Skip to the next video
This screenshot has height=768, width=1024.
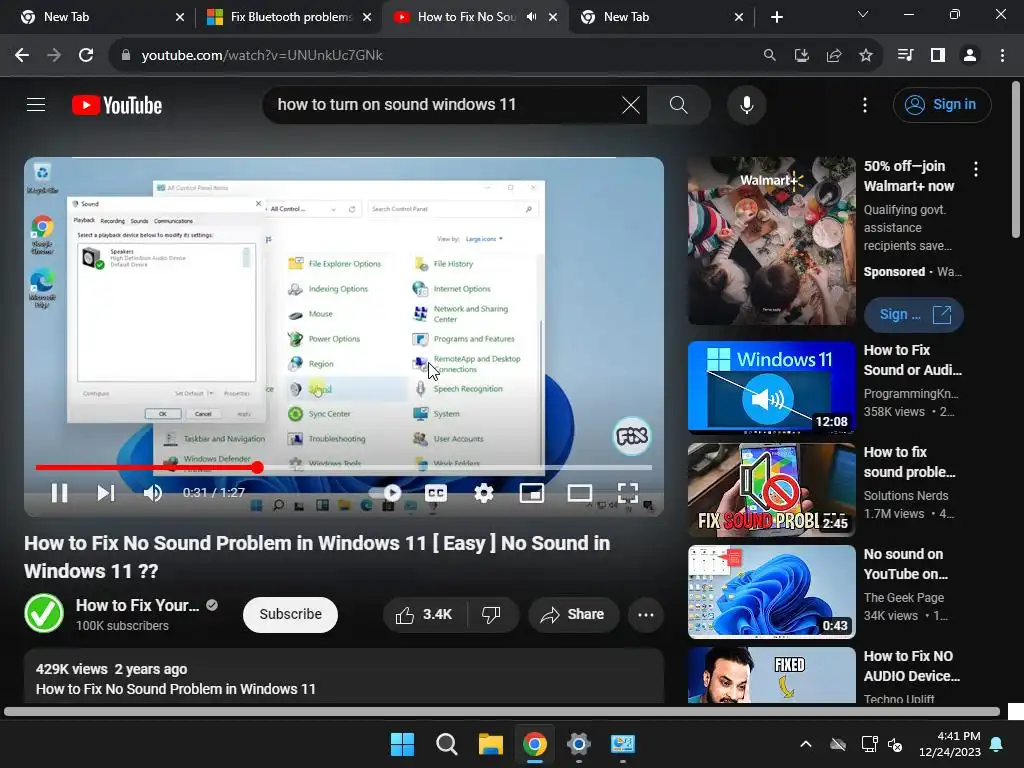tap(106, 493)
